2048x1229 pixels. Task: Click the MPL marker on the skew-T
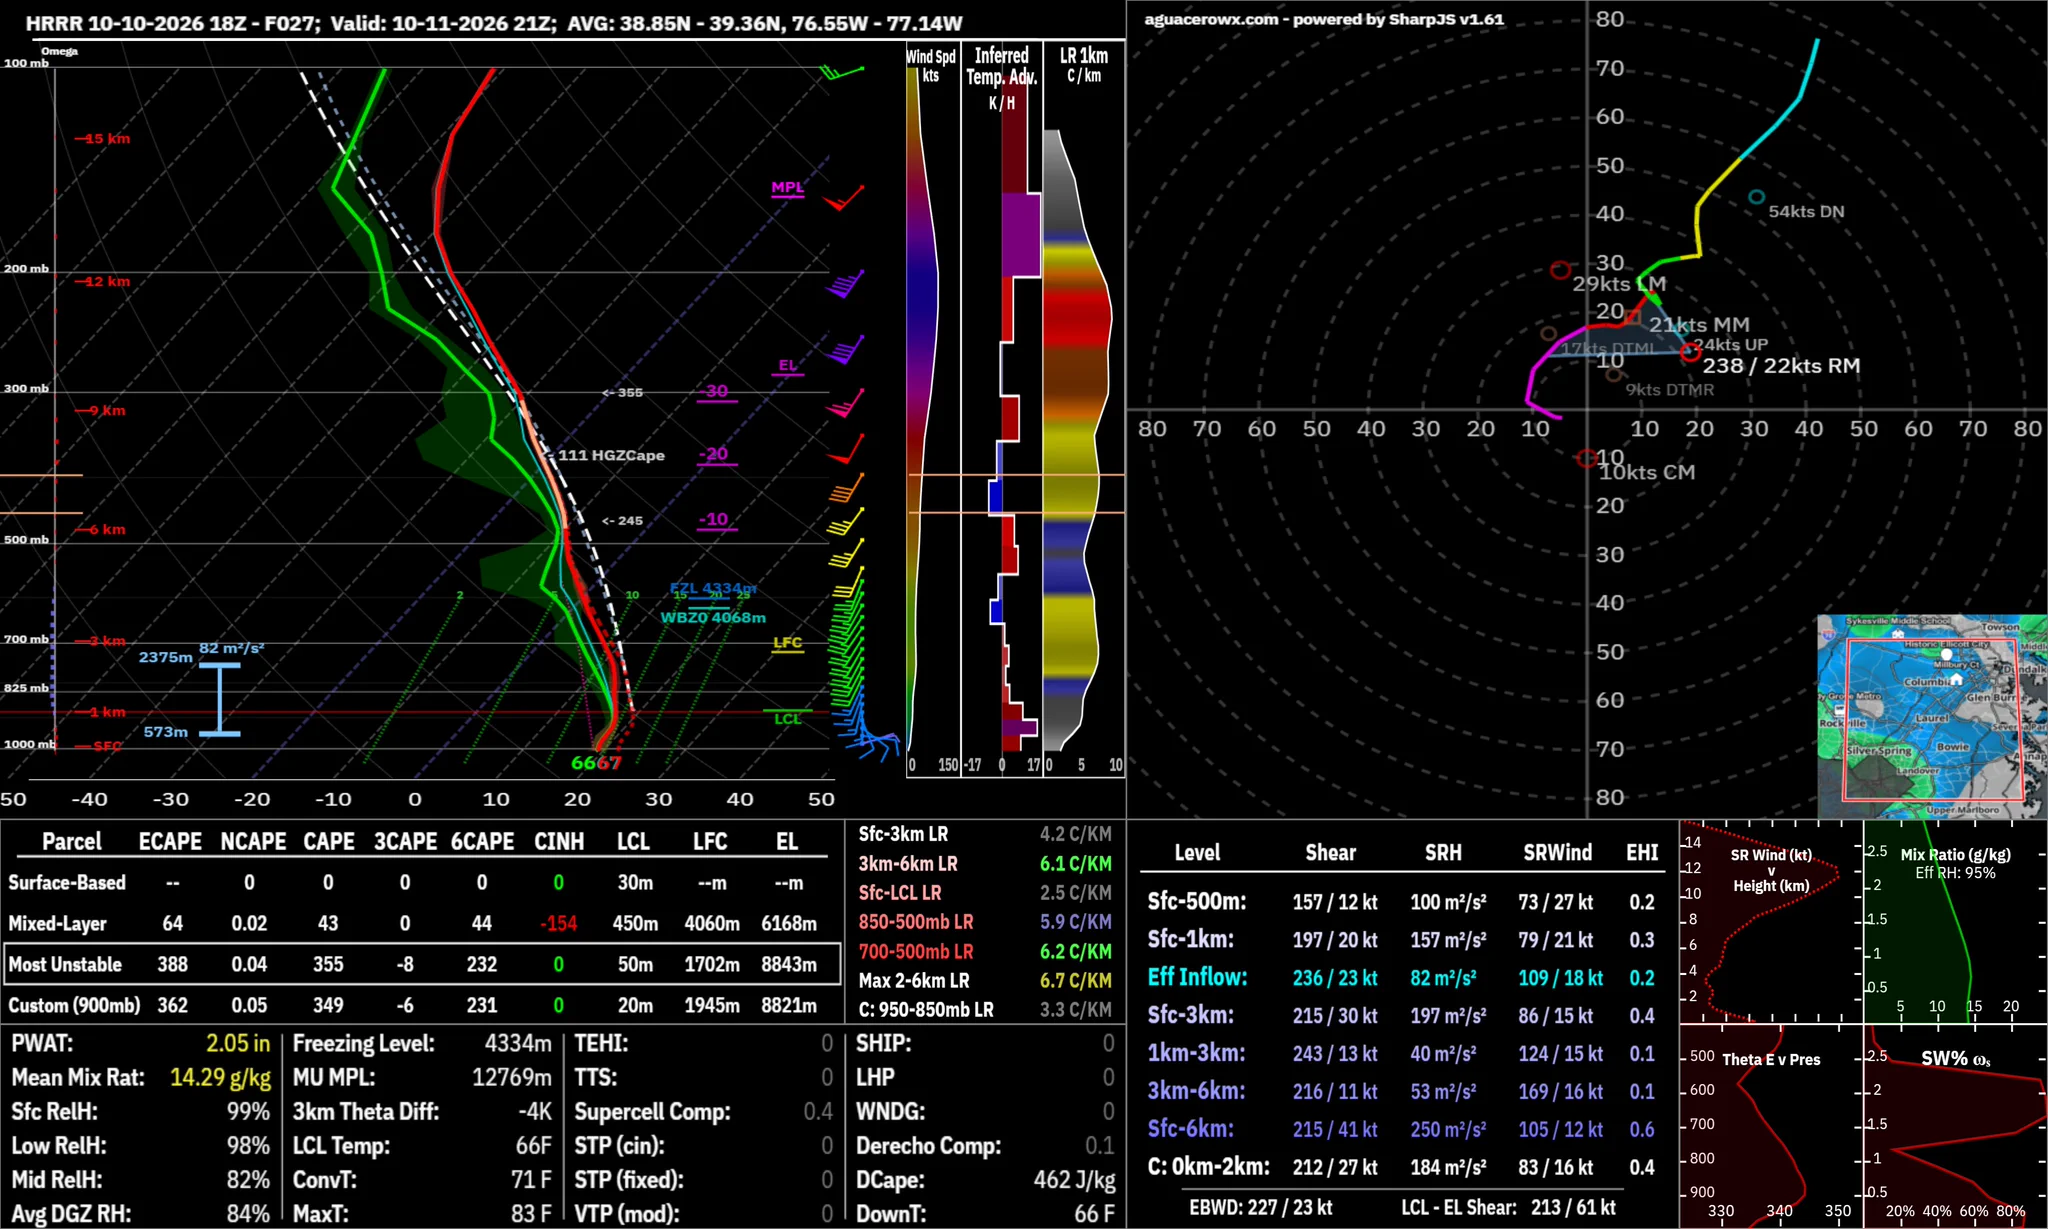[x=787, y=188]
